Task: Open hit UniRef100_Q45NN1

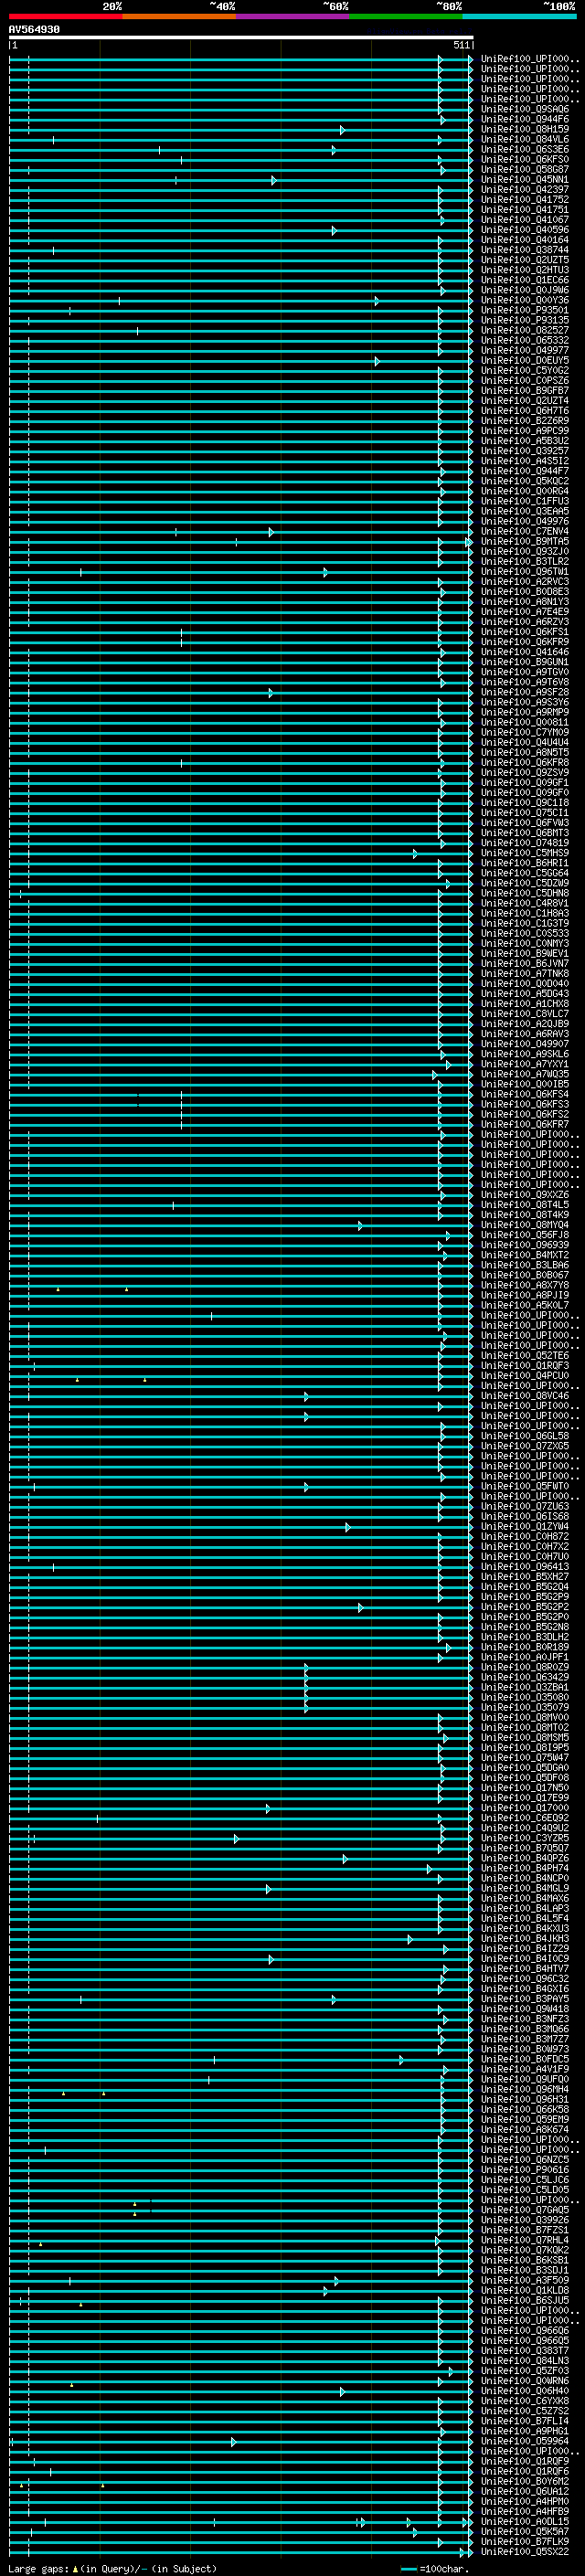Action: click(x=525, y=180)
